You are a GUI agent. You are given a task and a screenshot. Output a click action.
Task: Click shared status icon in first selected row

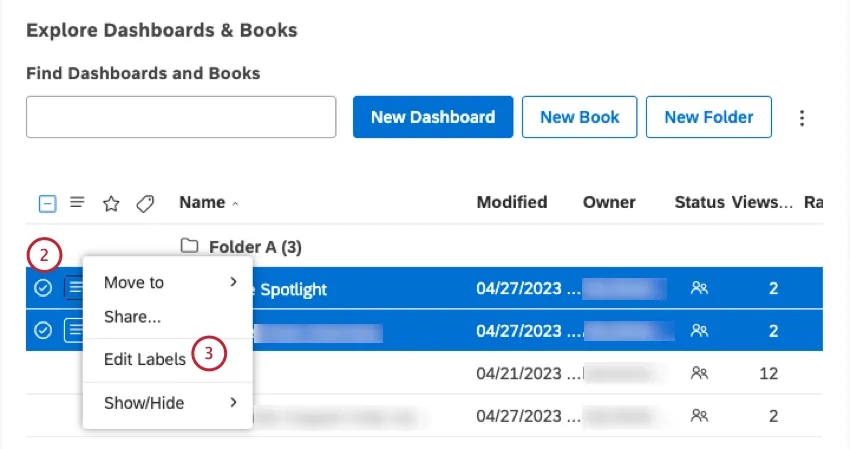[699, 288]
